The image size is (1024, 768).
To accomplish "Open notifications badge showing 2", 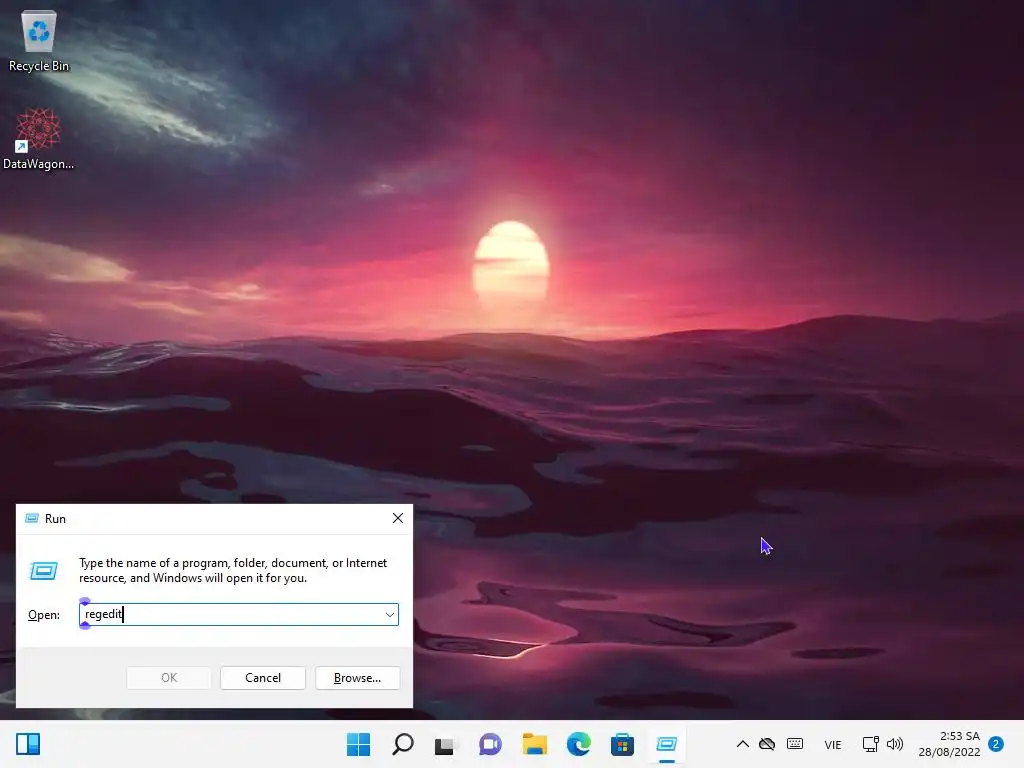I will pos(996,744).
